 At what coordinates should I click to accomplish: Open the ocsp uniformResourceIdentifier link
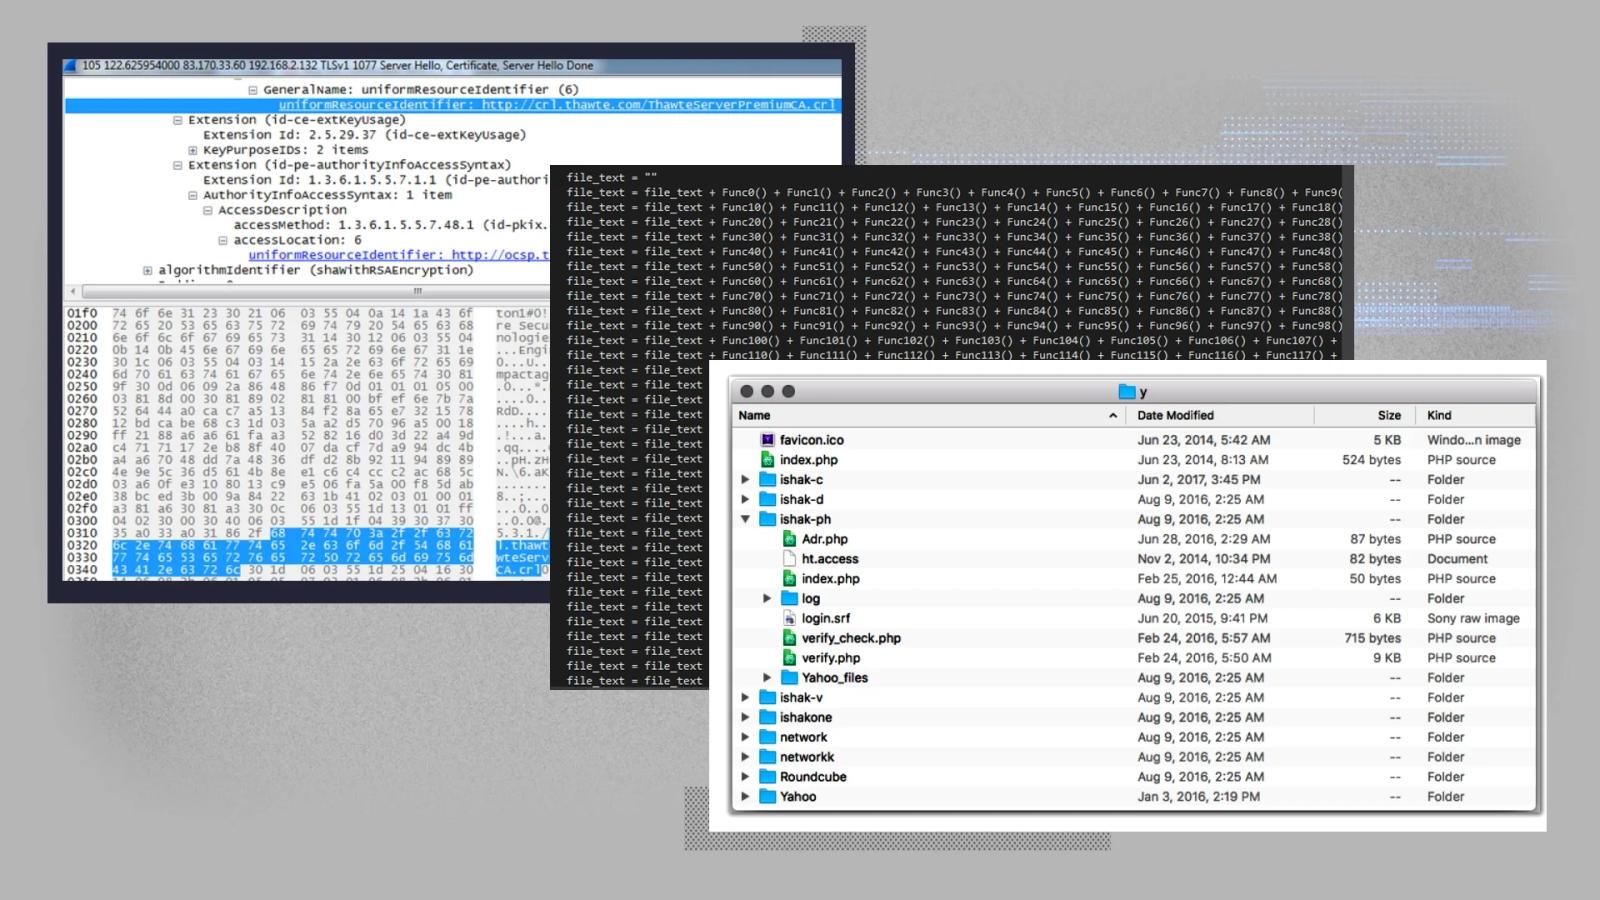tap(399, 255)
